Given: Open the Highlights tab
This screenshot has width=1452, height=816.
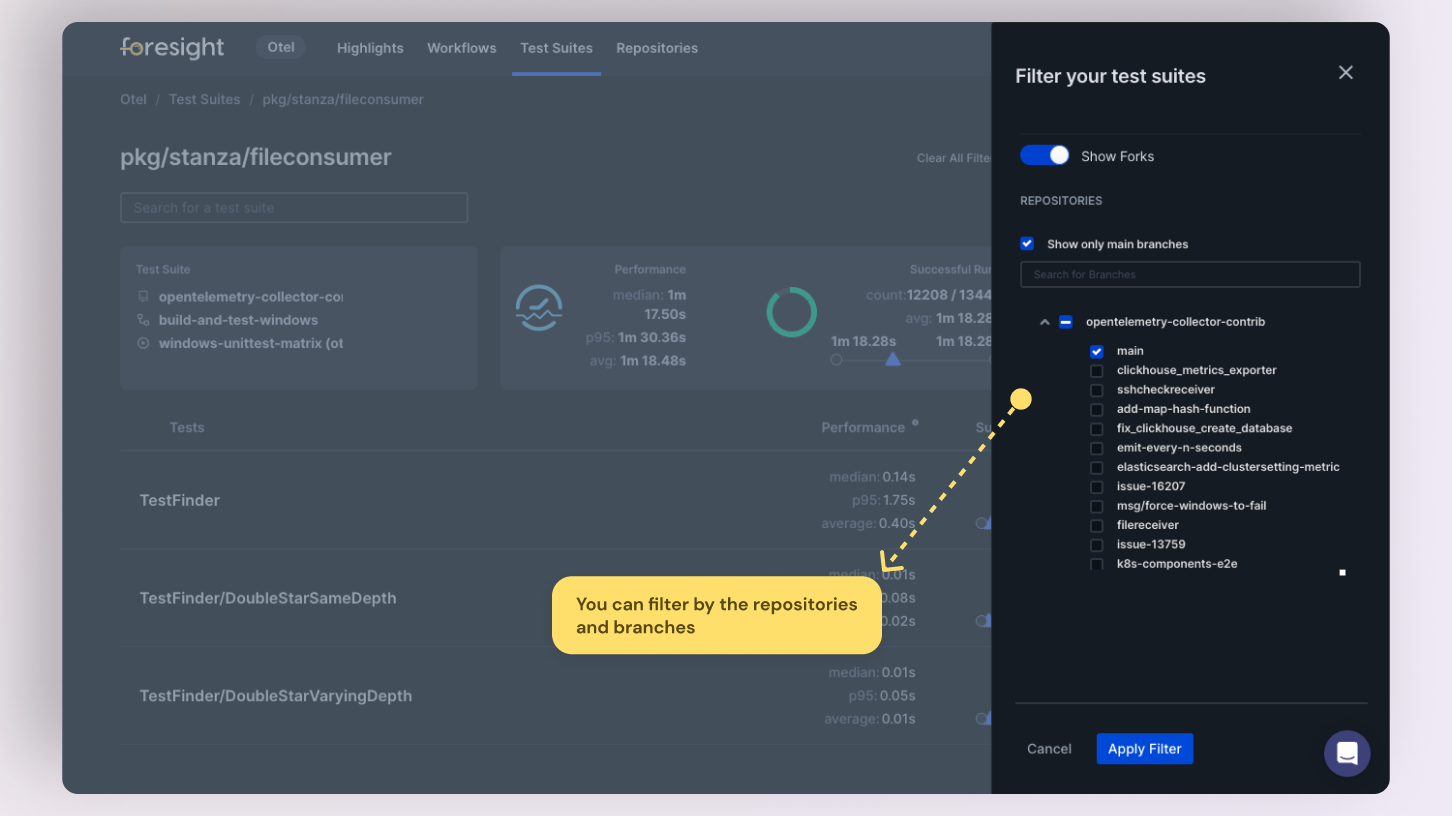Looking at the screenshot, I should tap(370, 48).
